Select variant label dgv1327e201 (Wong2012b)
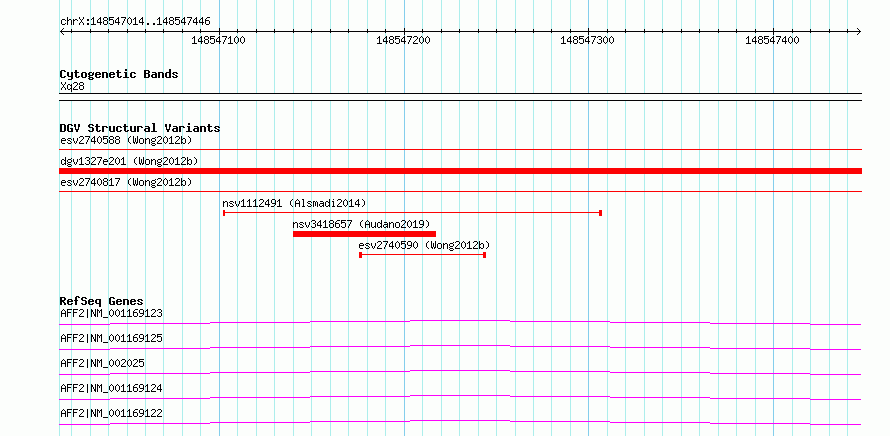The height and width of the screenshot is (436, 890). click(129, 161)
